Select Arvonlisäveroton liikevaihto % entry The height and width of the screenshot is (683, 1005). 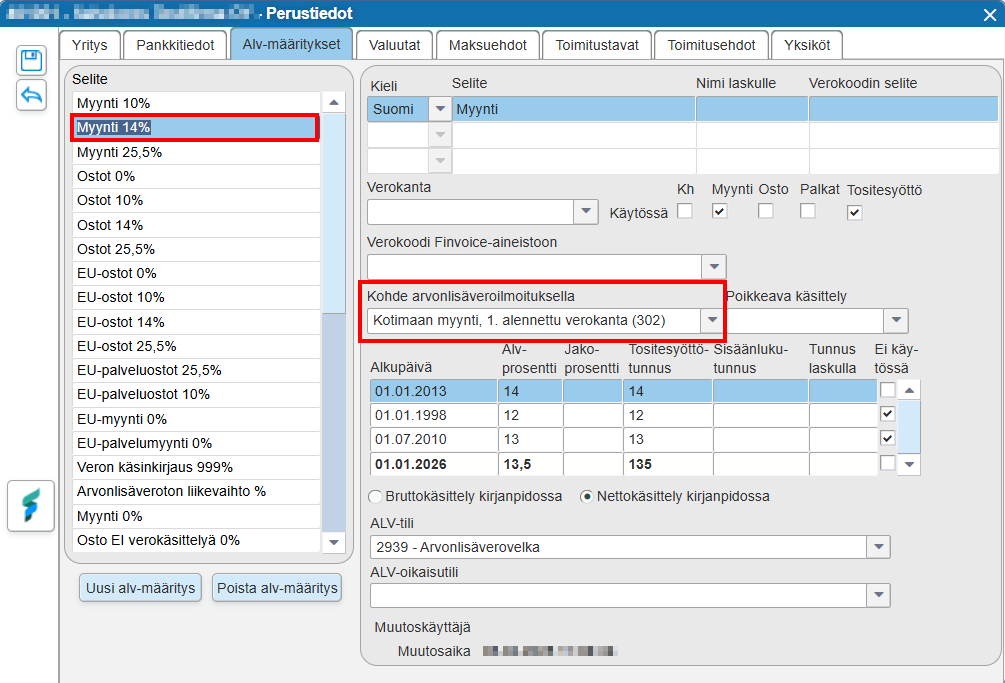[x=196, y=491]
